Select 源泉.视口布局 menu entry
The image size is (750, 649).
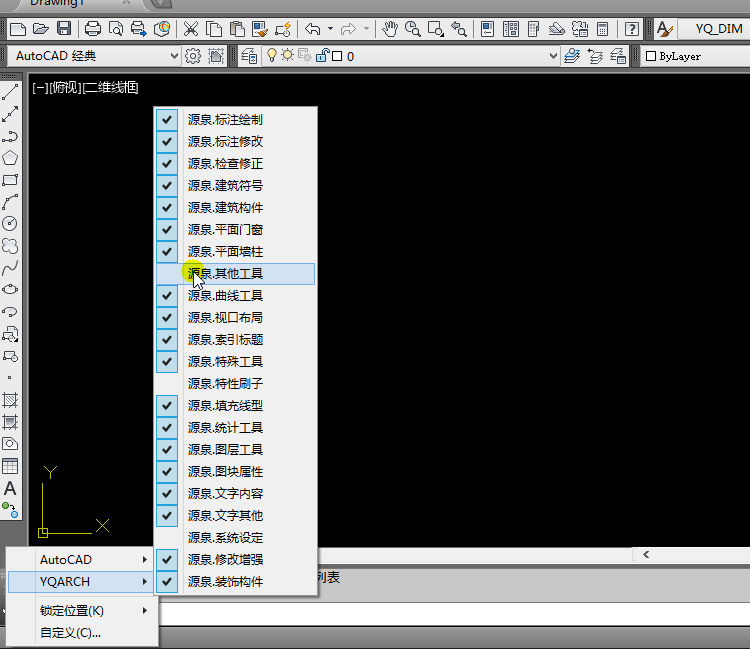[x=235, y=318]
